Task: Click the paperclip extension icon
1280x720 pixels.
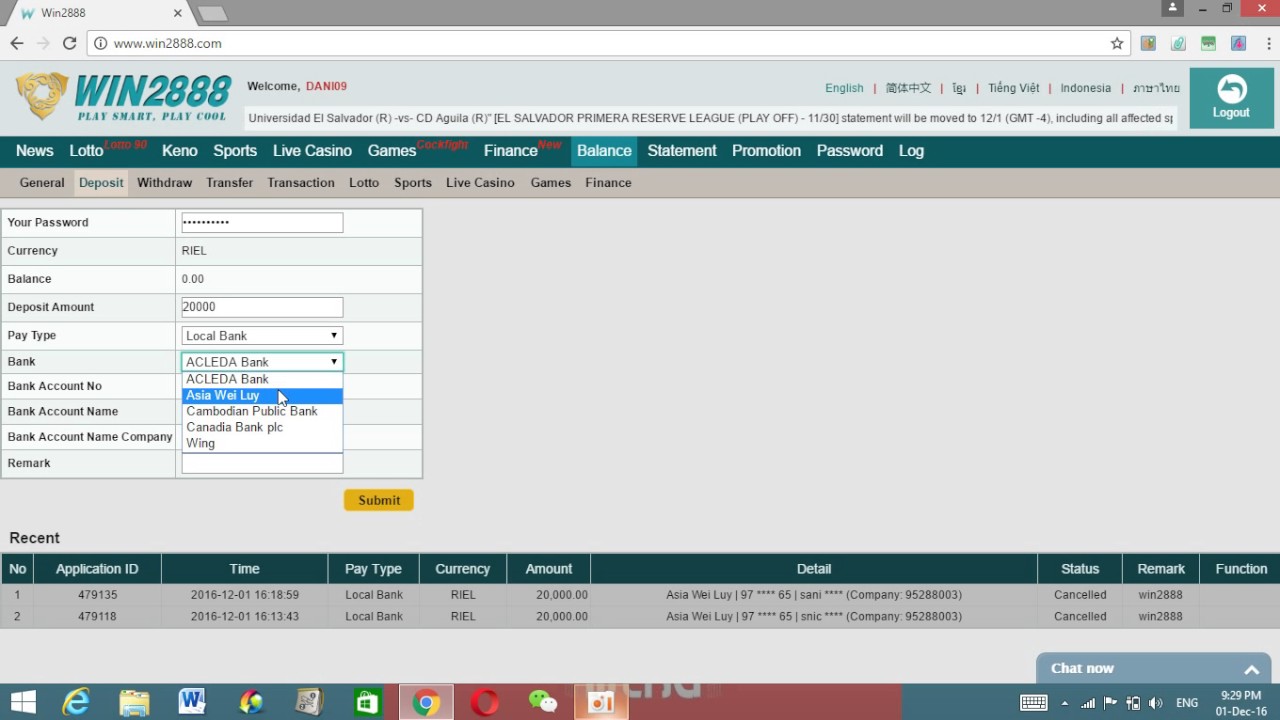Action: [x=1179, y=43]
